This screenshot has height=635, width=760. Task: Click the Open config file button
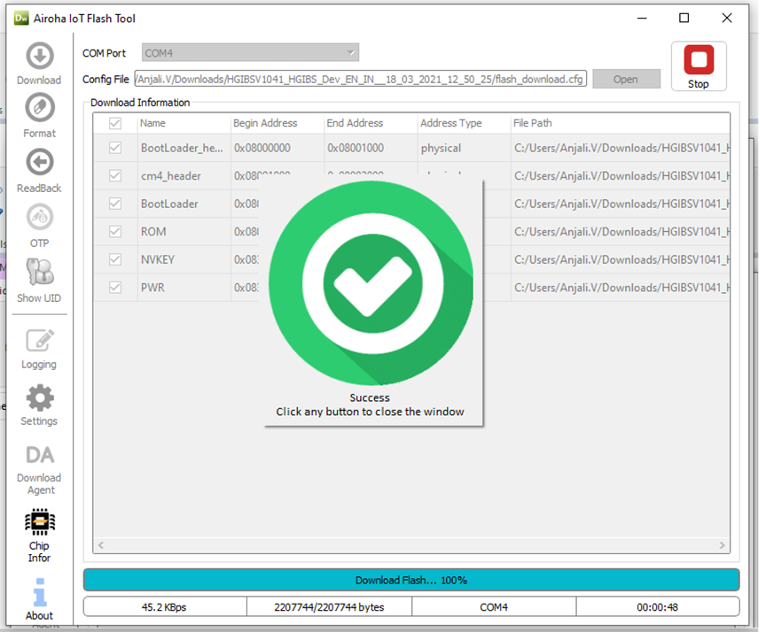(626, 80)
